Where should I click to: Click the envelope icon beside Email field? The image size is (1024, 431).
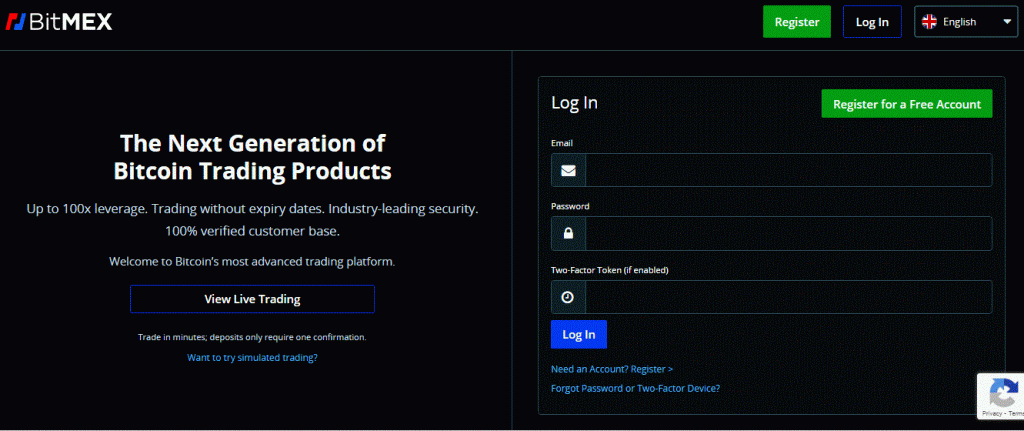point(568,170)
